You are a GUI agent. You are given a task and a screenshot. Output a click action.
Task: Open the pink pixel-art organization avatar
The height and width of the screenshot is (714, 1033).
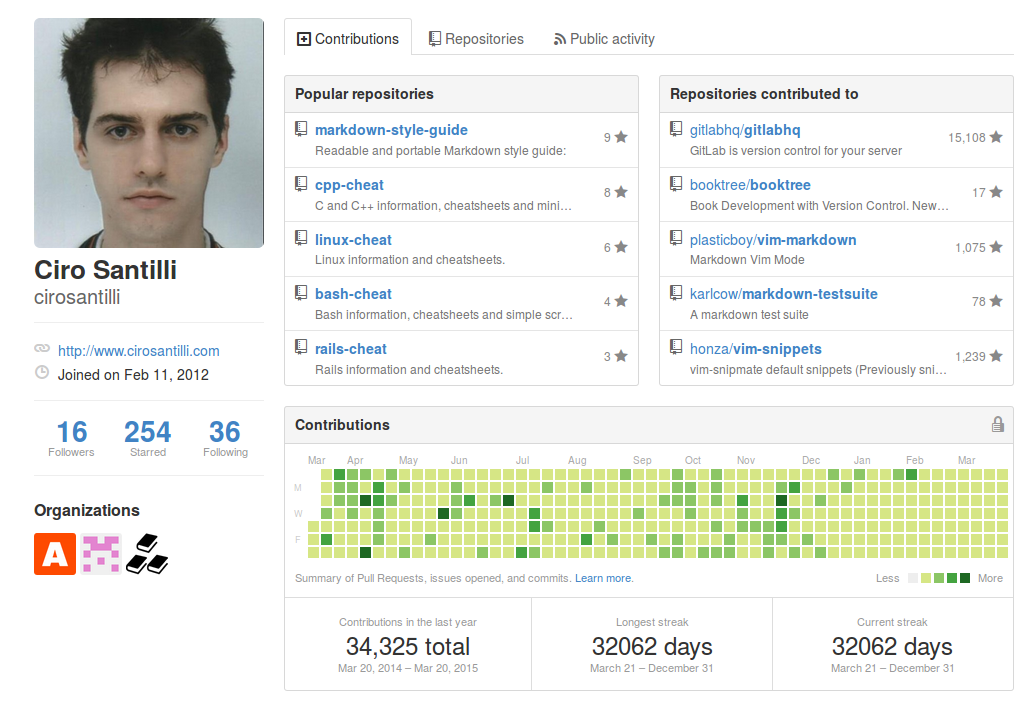pyautogui.click(x=101, y=554)
